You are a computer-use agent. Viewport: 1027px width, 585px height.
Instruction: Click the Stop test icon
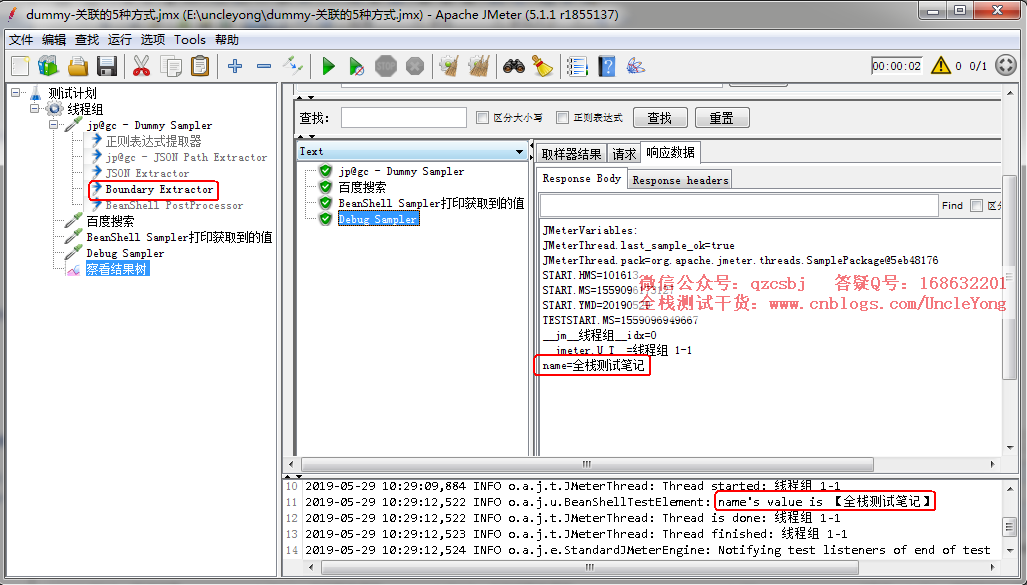[386, 66]
